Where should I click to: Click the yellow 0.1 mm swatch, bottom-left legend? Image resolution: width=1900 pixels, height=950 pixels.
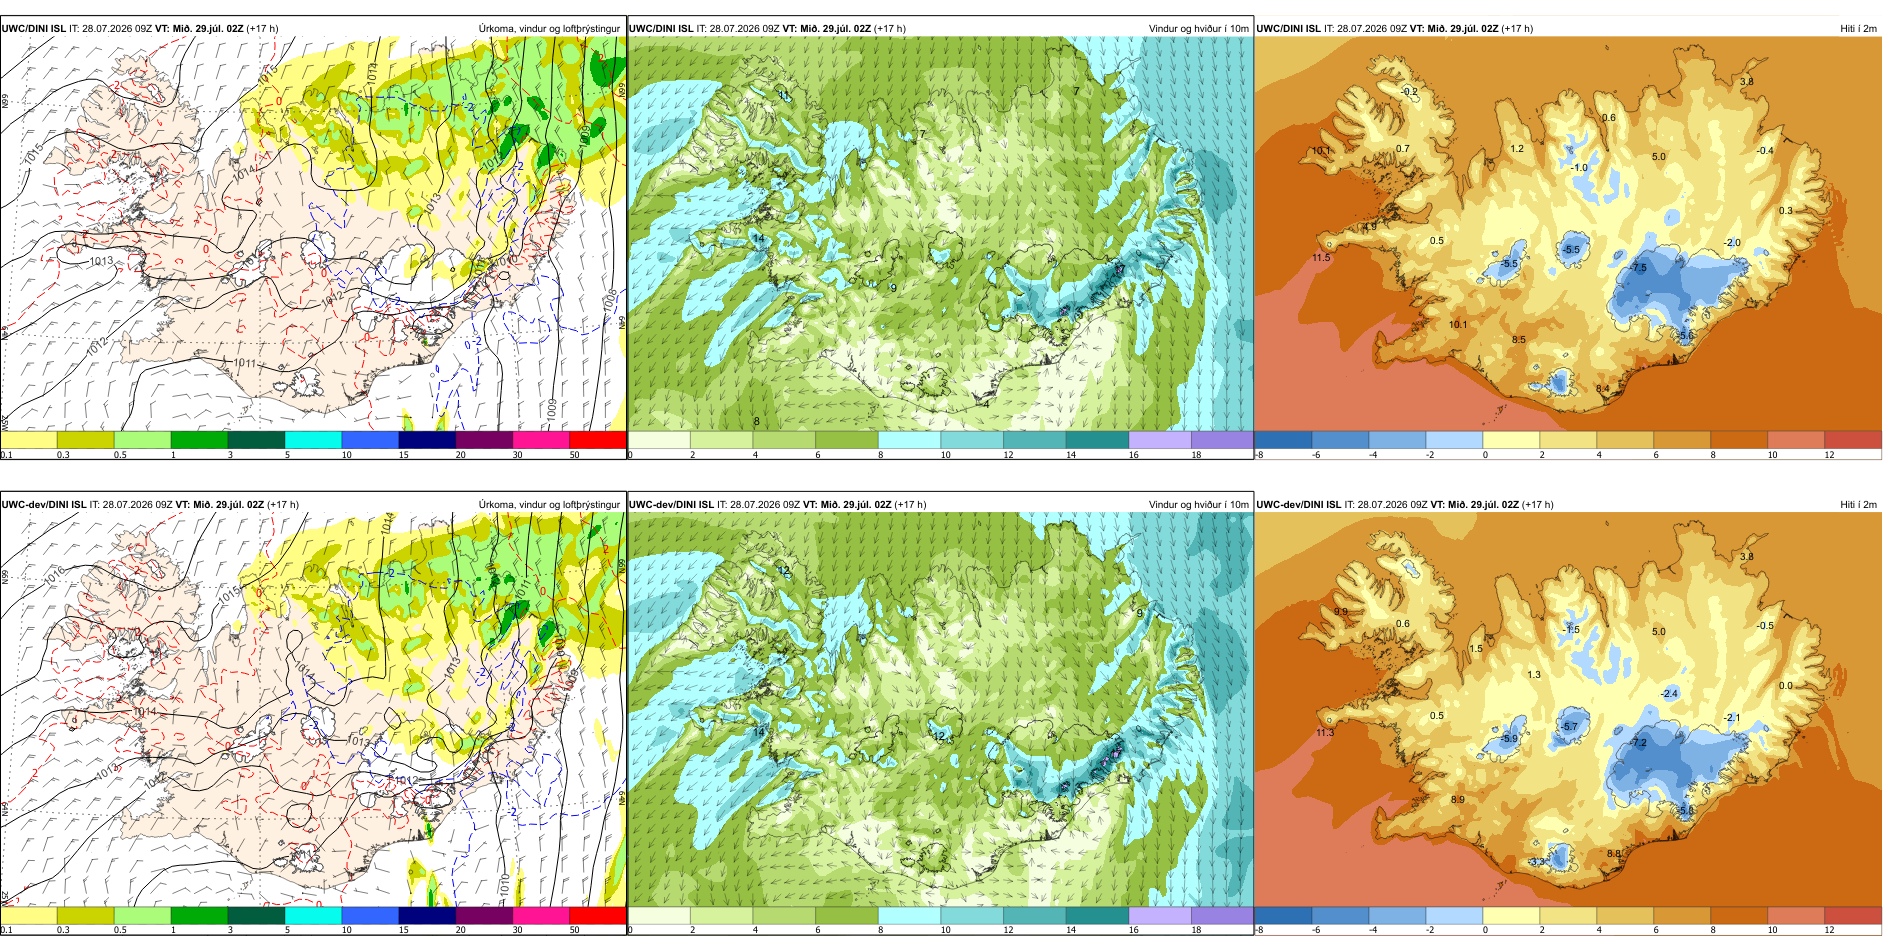29,915
